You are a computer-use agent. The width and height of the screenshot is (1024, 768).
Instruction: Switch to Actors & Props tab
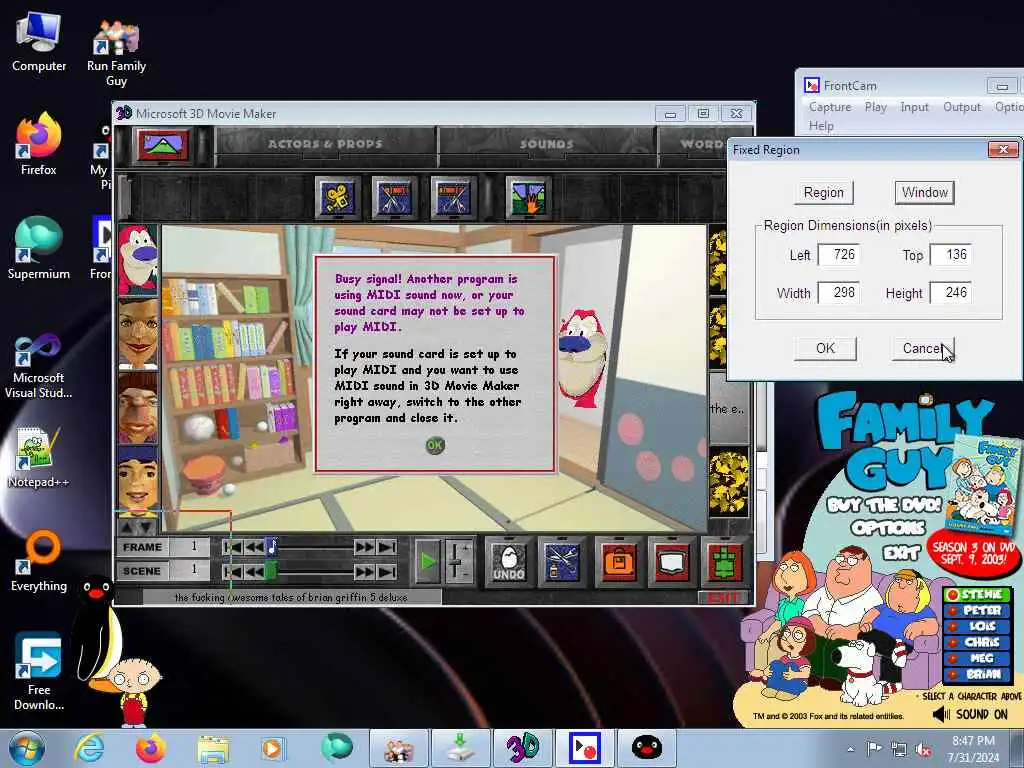click(x=325, y=144)
